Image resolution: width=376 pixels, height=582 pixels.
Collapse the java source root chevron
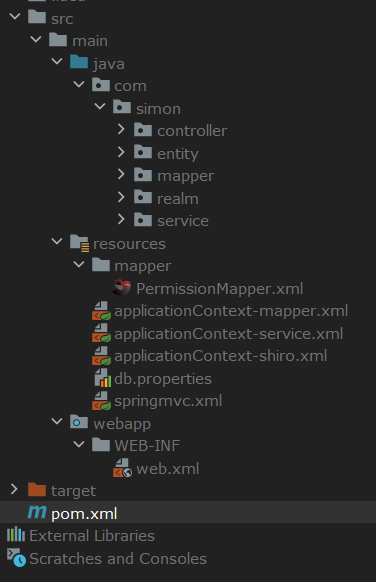click(x=57, y=61)
